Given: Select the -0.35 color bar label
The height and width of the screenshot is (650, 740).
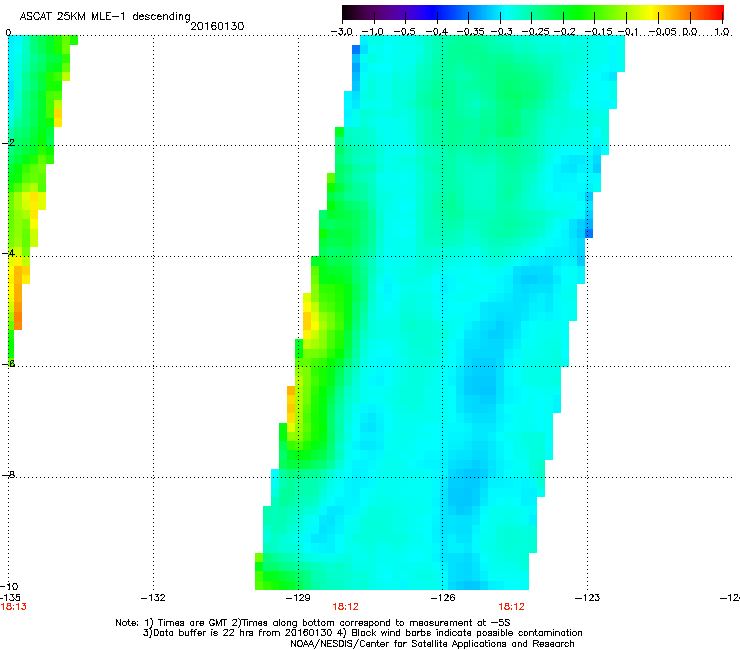Looking at the screenshot, I should pyautogui.click(x=470, y=32).
